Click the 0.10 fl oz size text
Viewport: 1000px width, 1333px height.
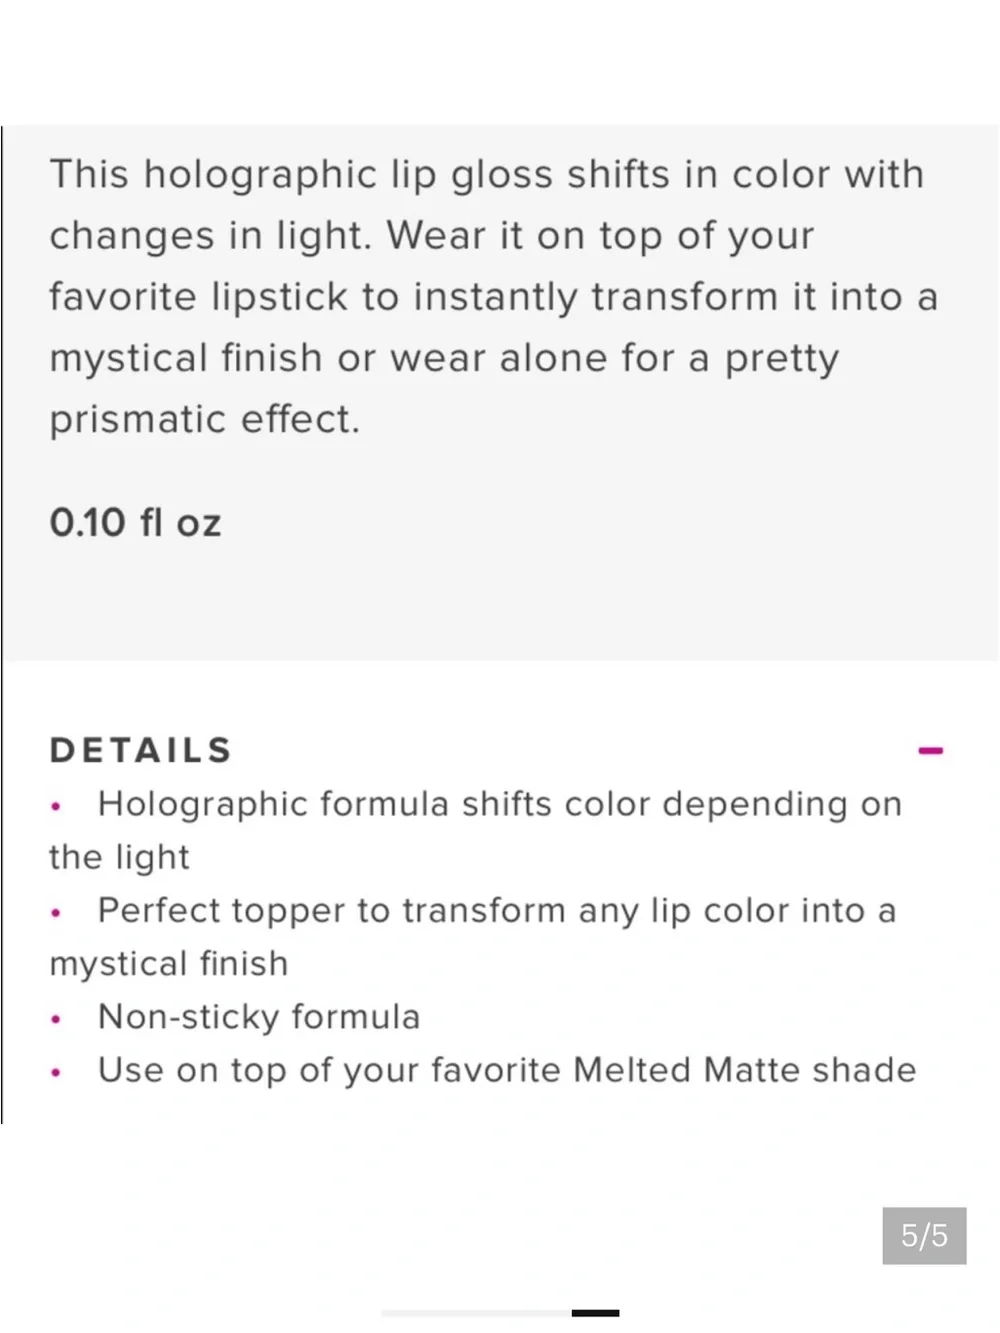[135, 522]
